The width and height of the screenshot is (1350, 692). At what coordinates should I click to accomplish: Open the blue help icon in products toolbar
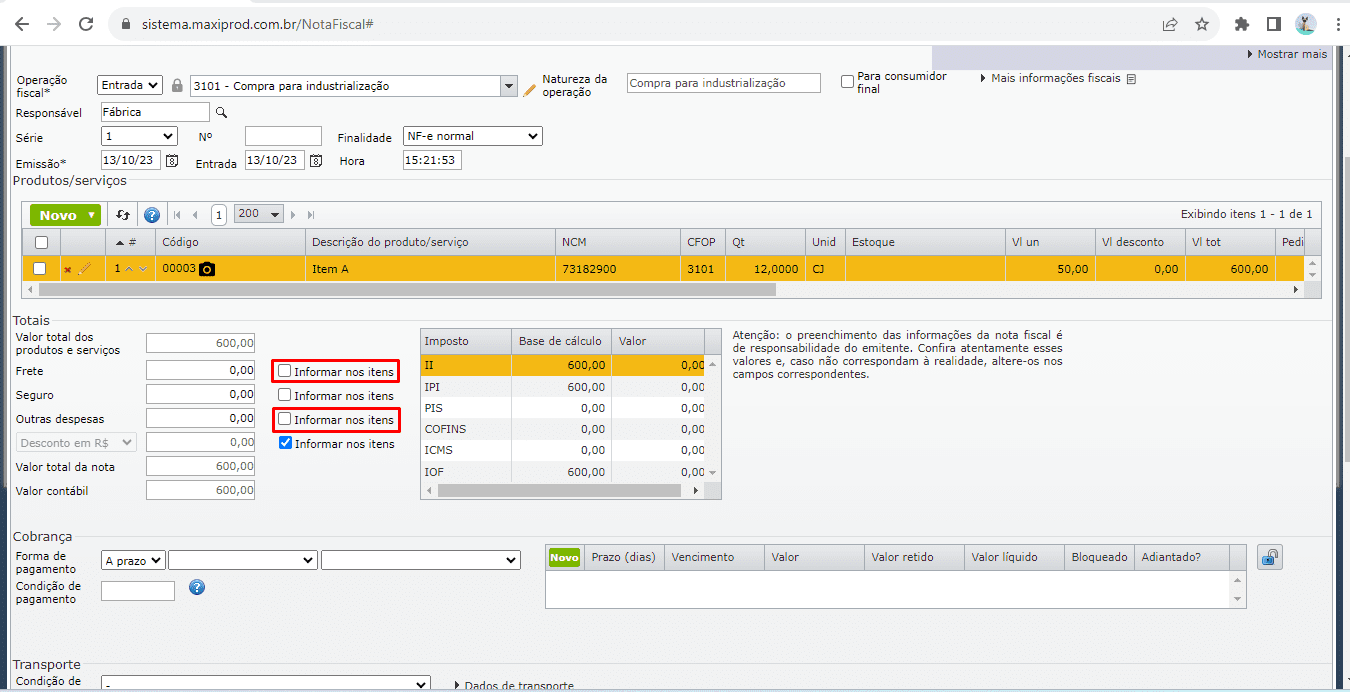(x=152, y=215)
